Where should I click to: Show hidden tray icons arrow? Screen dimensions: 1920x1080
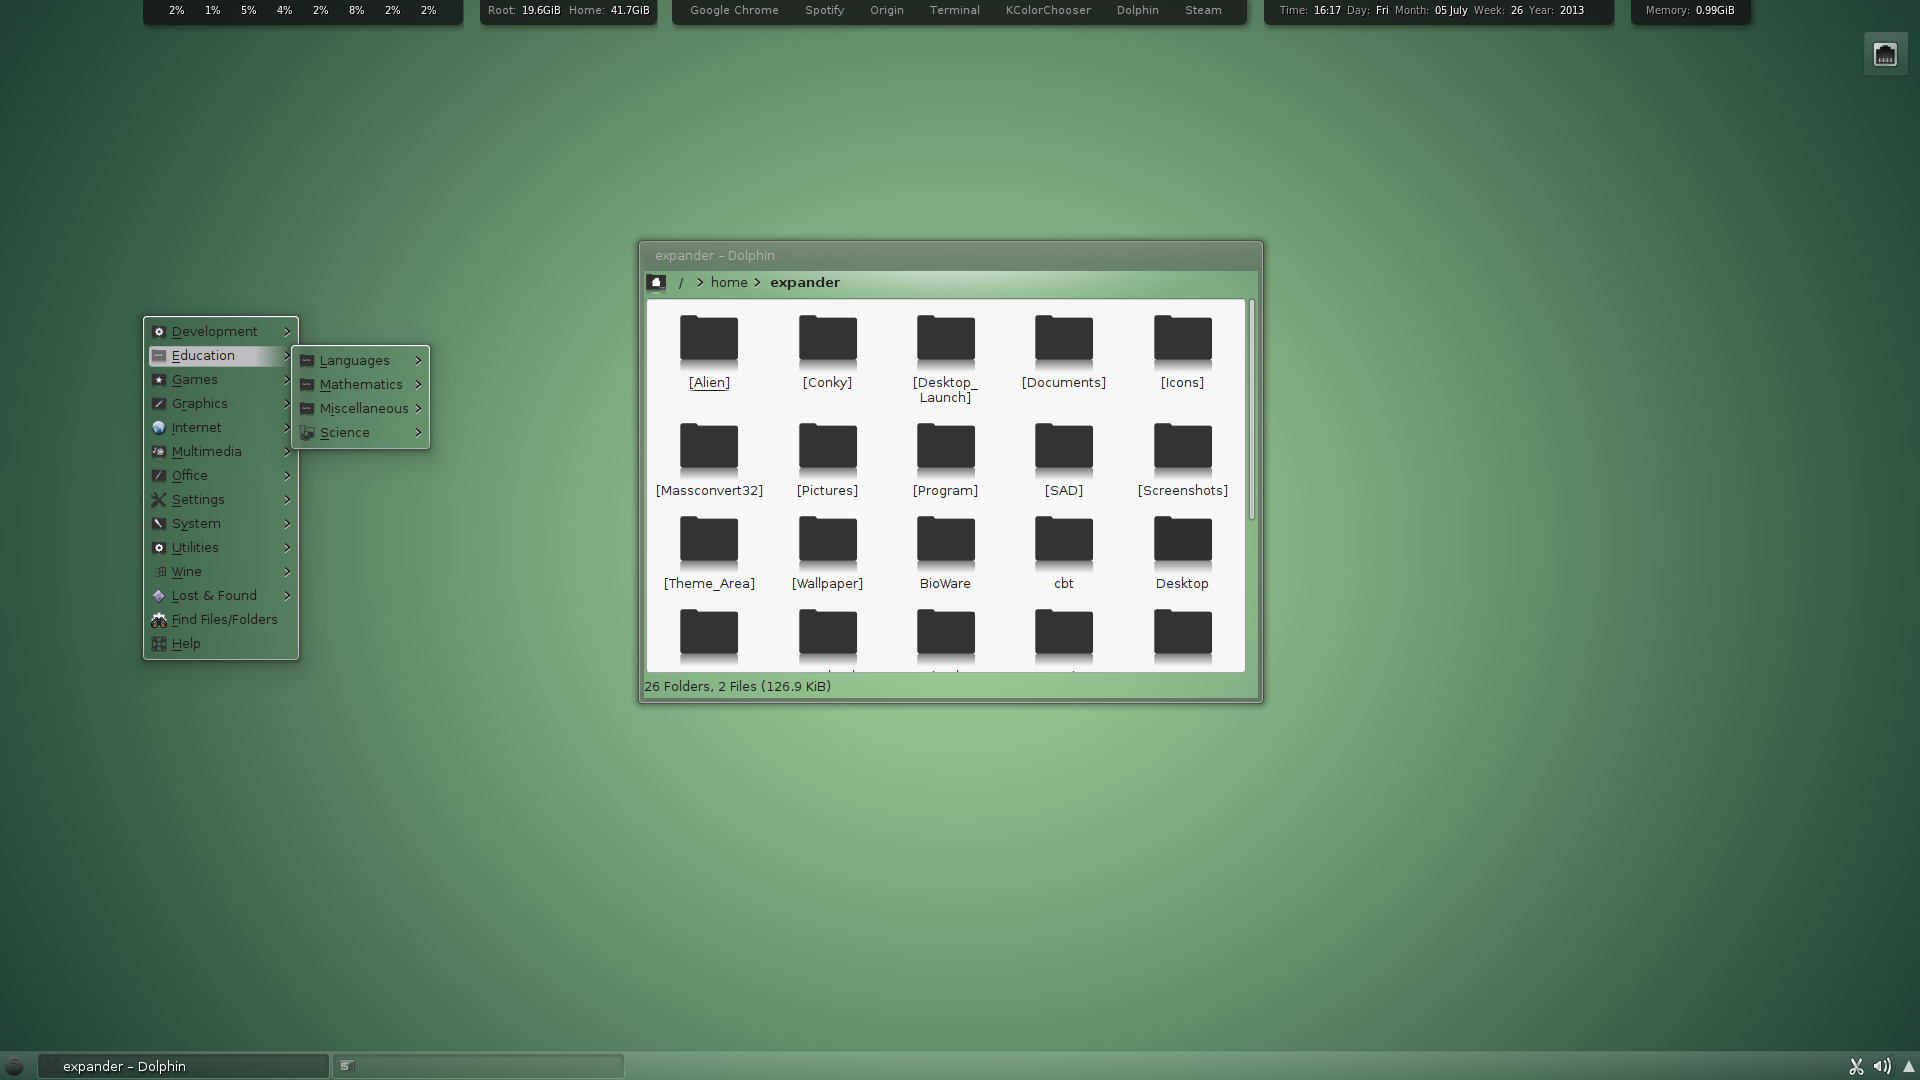pos(1908,1067)
